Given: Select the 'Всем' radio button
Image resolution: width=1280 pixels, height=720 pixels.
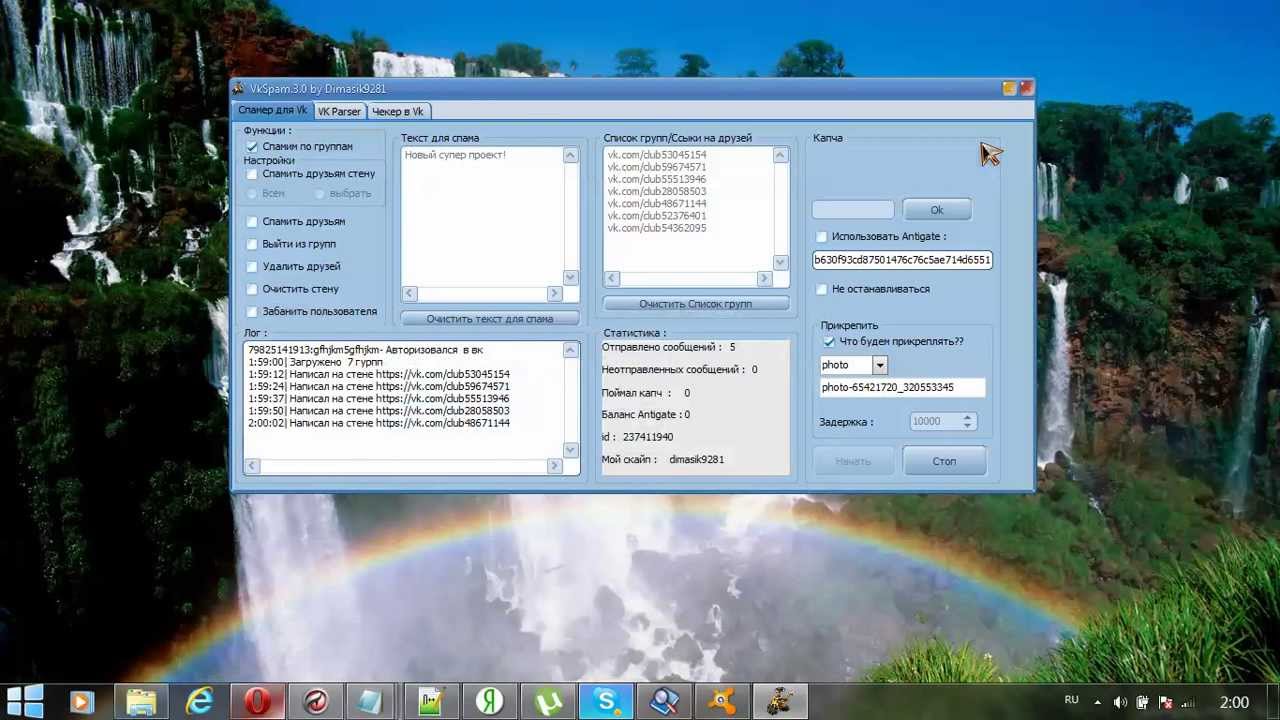Looking at the screenshot, I should [252, 194].
